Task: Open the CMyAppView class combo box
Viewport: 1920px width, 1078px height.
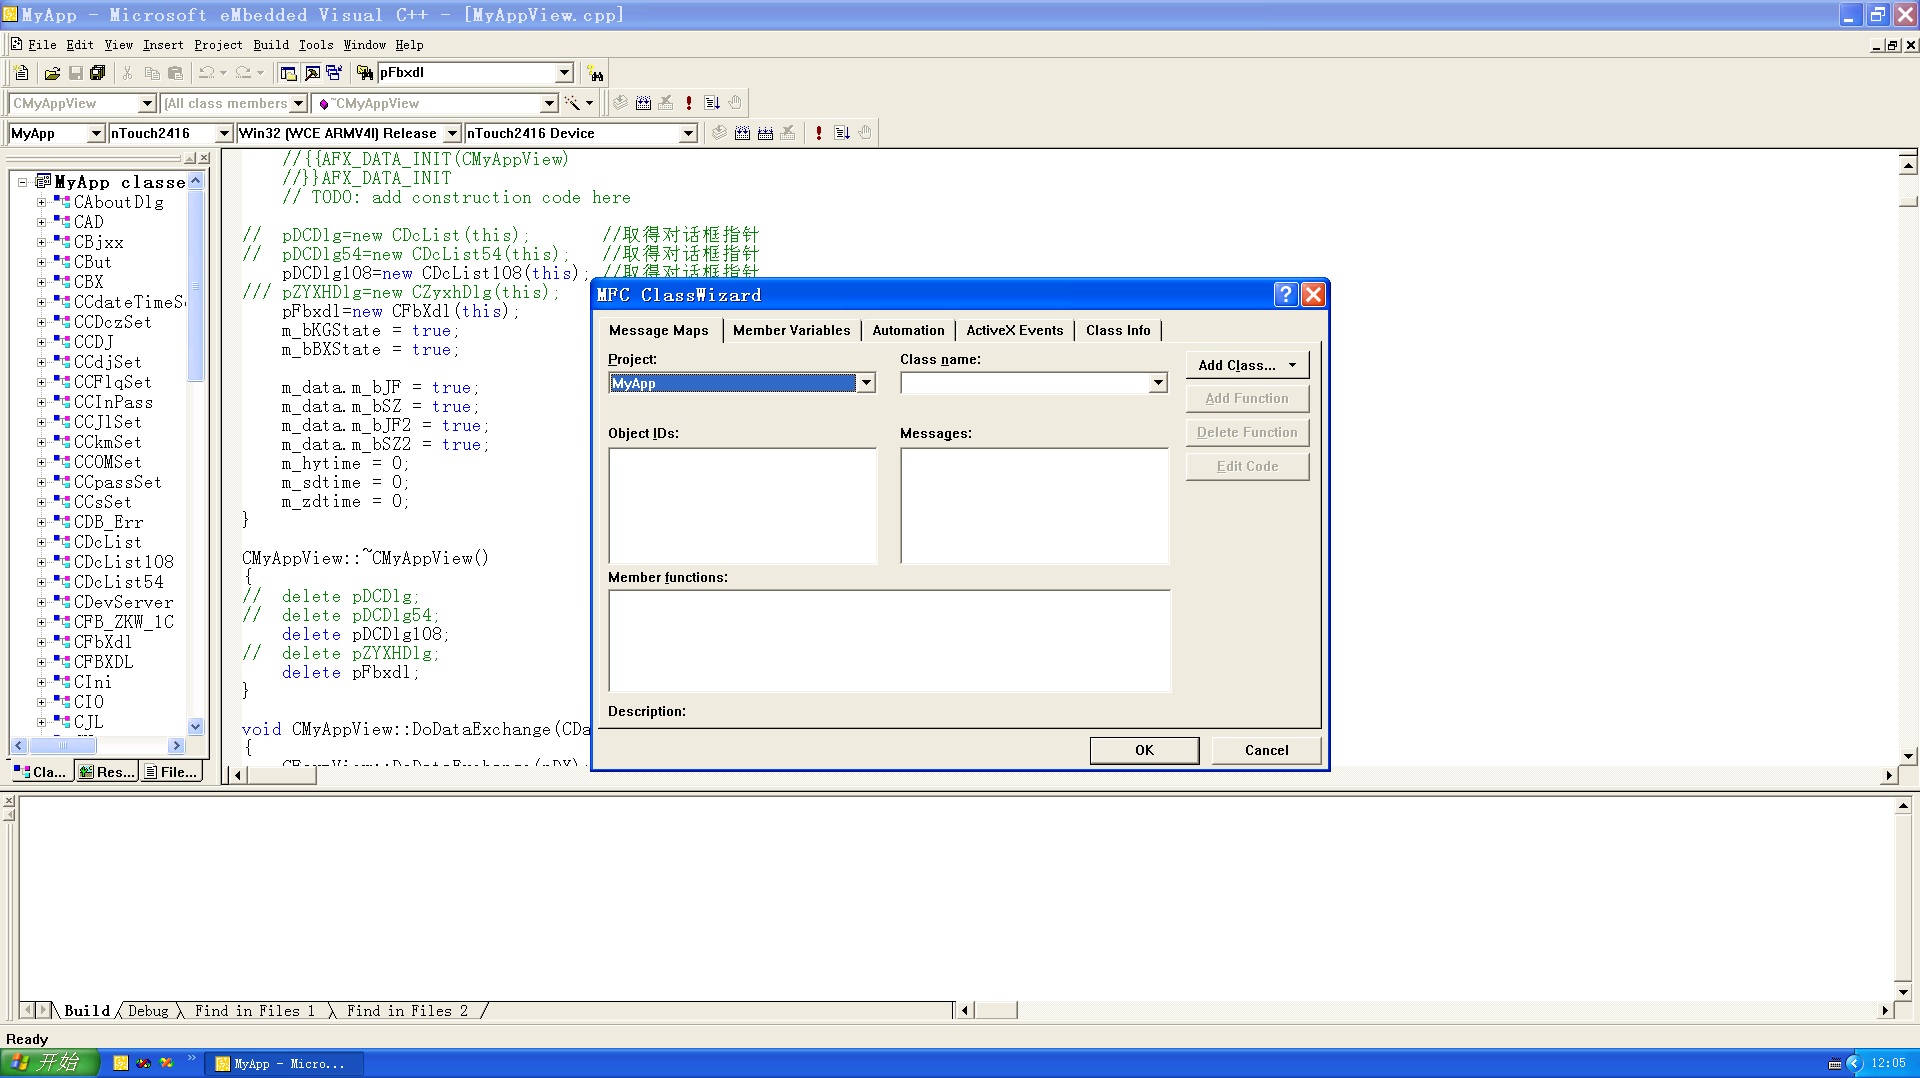Action: (x=83, y=103)
